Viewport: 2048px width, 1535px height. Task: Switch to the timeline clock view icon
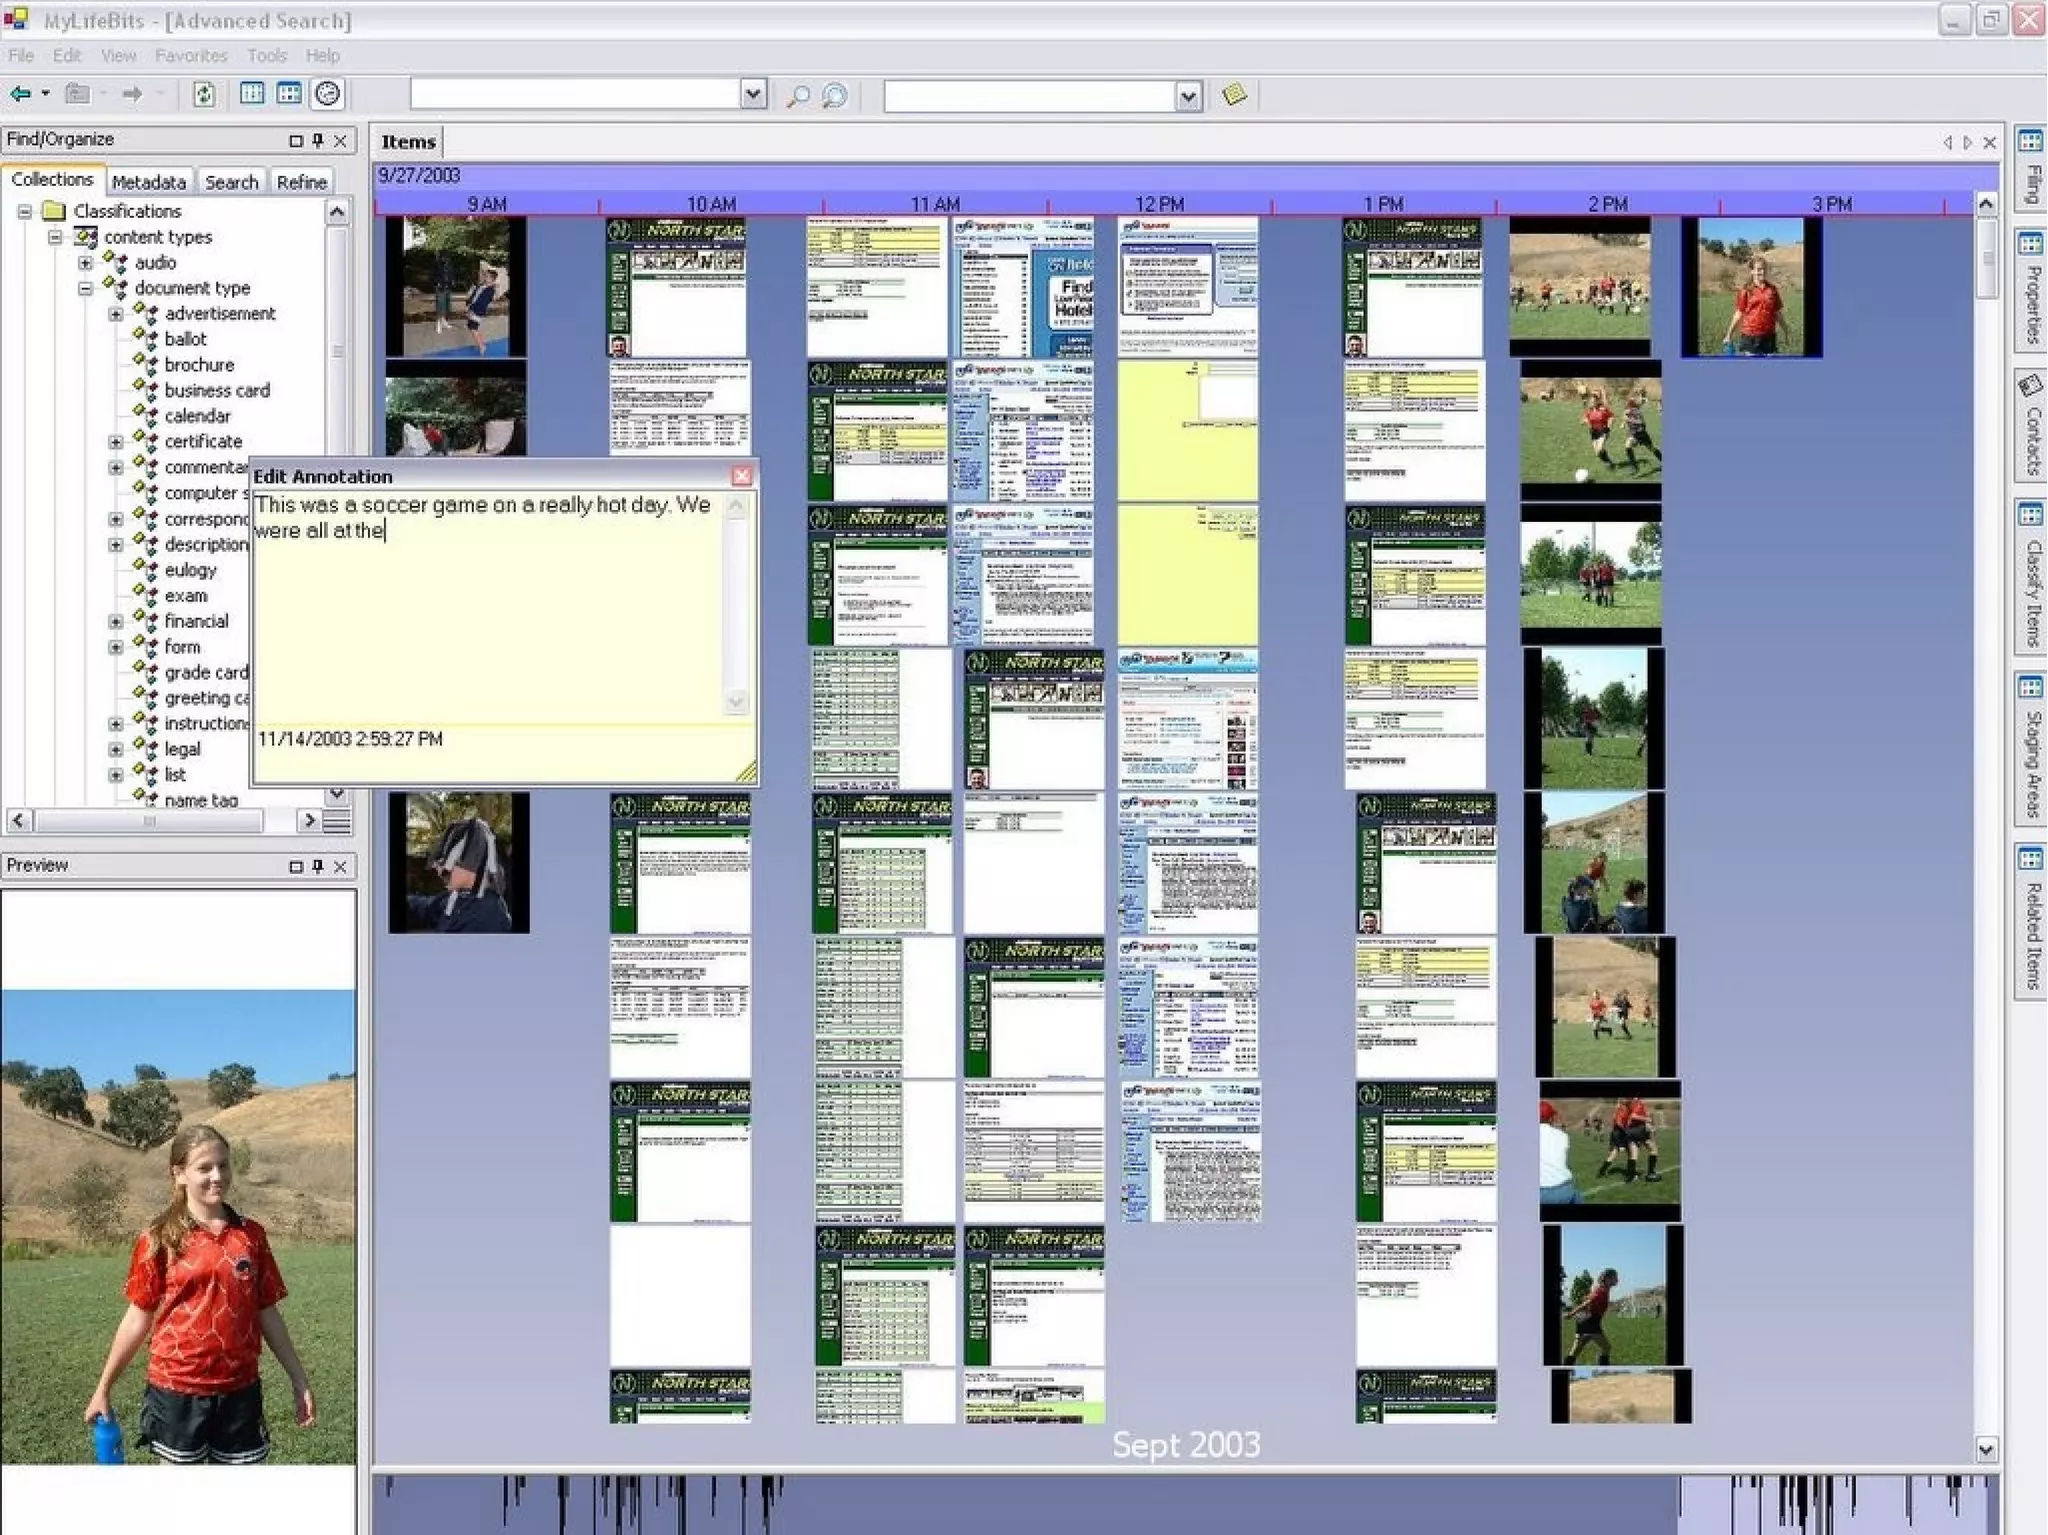click(x=327, y=94)
